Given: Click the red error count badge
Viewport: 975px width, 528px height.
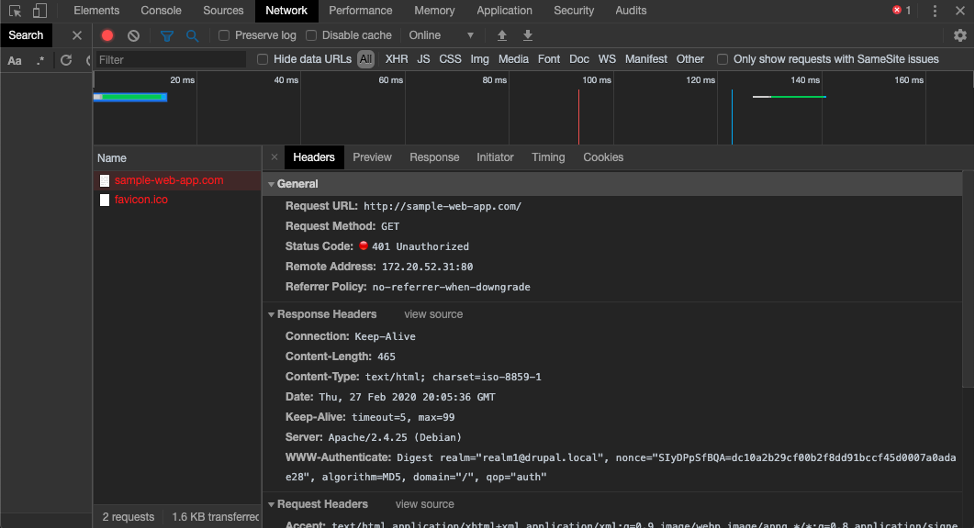Looking at the screenshot, I should coord(902,10).
